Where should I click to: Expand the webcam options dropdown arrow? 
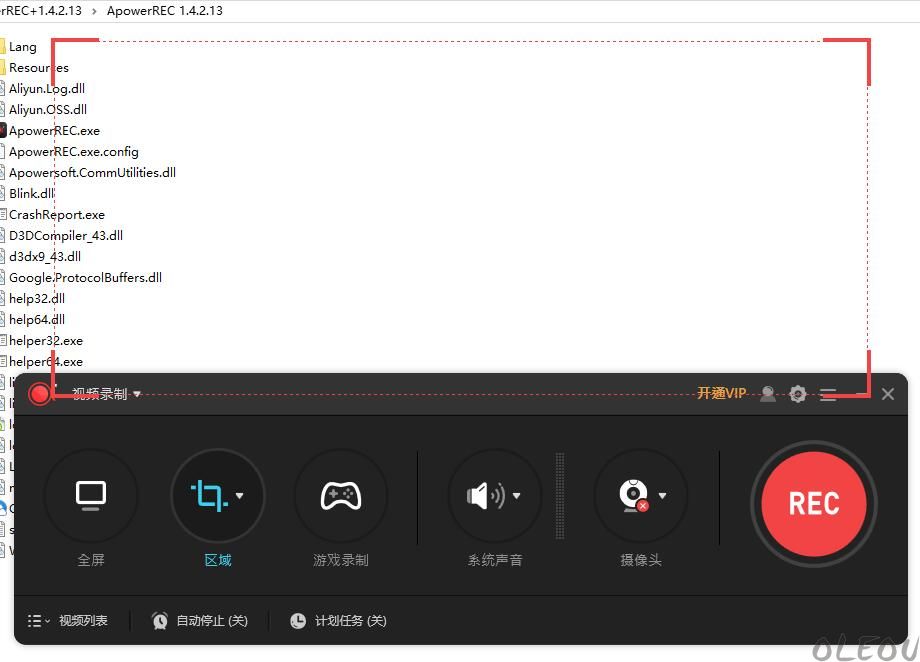(x=662, y=496)
